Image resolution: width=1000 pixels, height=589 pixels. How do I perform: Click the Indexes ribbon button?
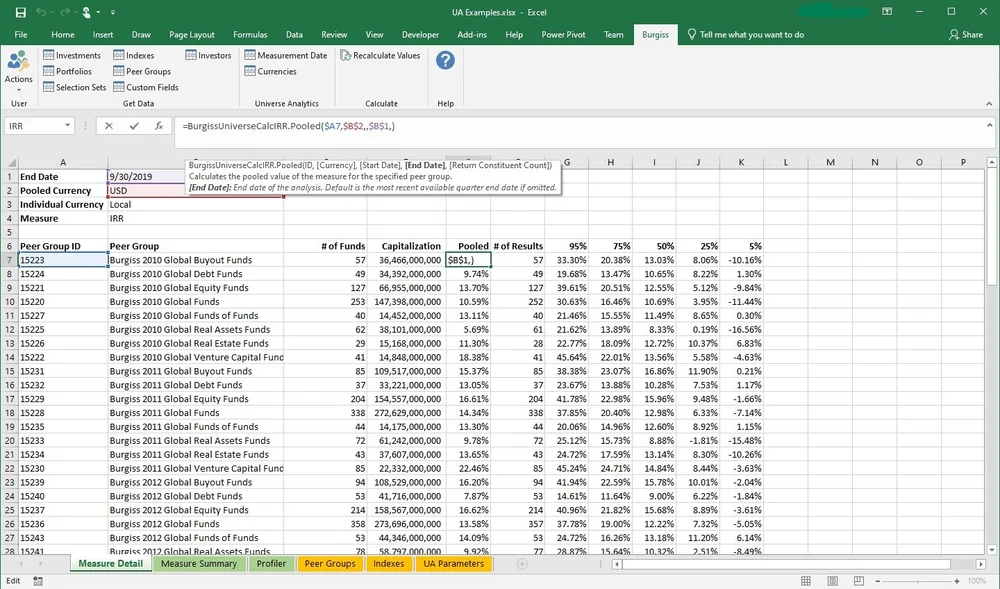133,55
